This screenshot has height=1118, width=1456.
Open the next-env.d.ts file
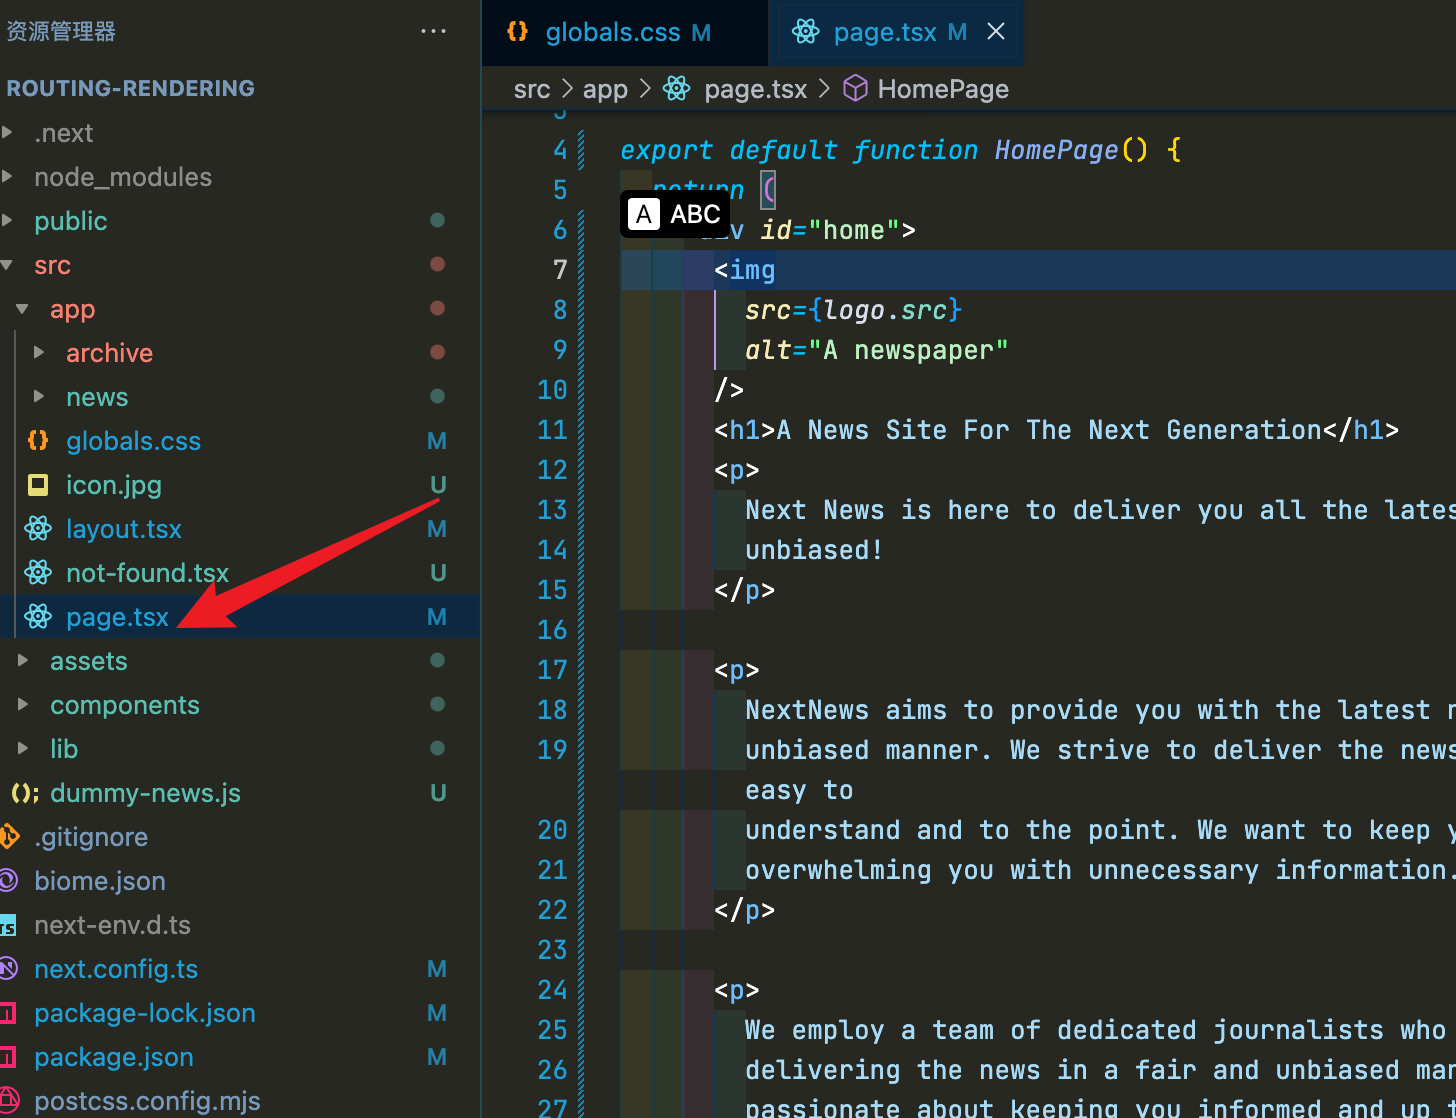pyautogui.click(x=112, y=925)
